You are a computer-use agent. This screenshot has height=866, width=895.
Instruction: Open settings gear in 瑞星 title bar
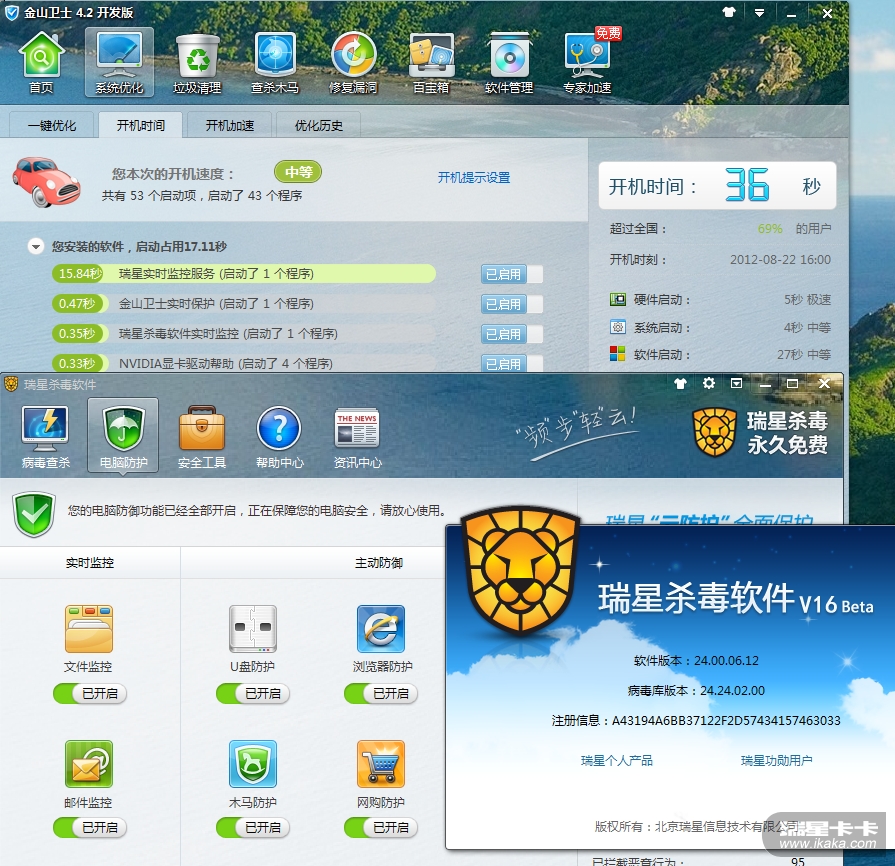(709, 383)
